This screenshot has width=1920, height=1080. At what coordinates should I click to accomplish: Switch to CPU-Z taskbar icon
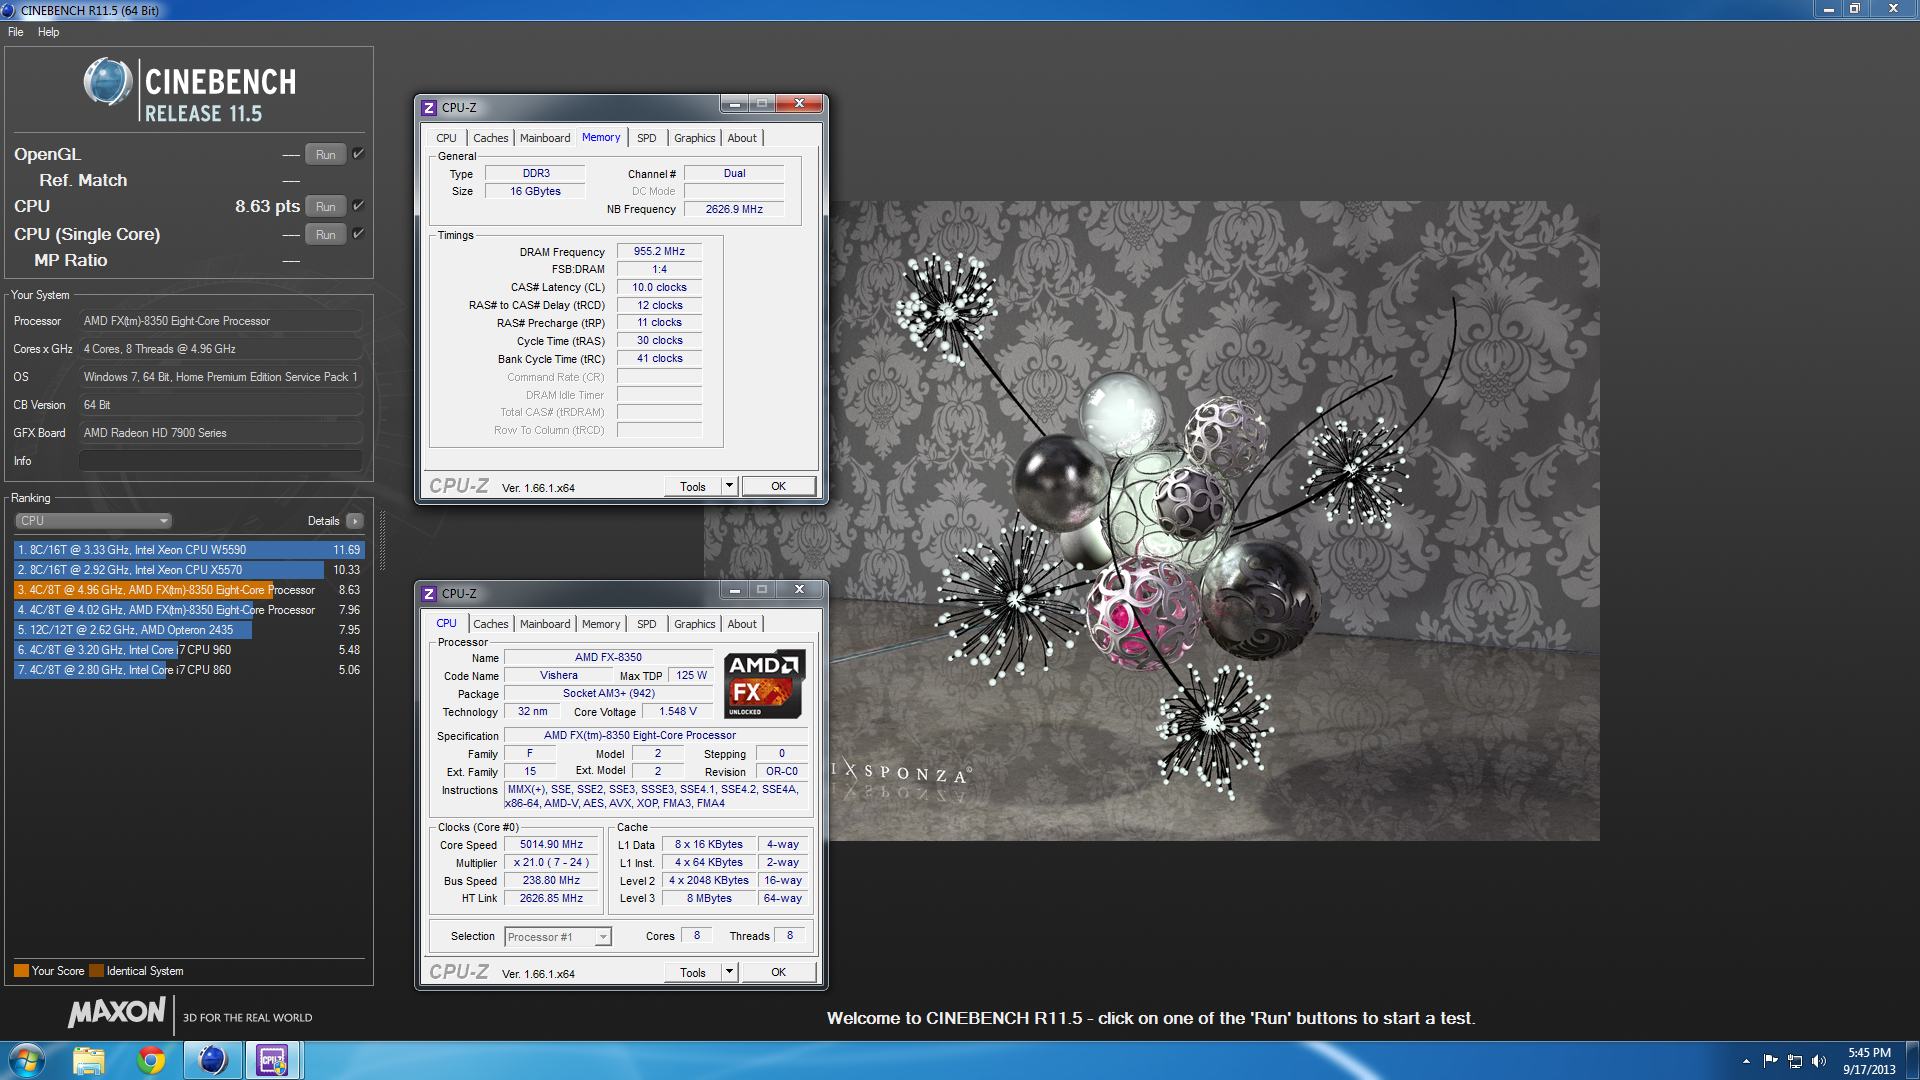272,1060
